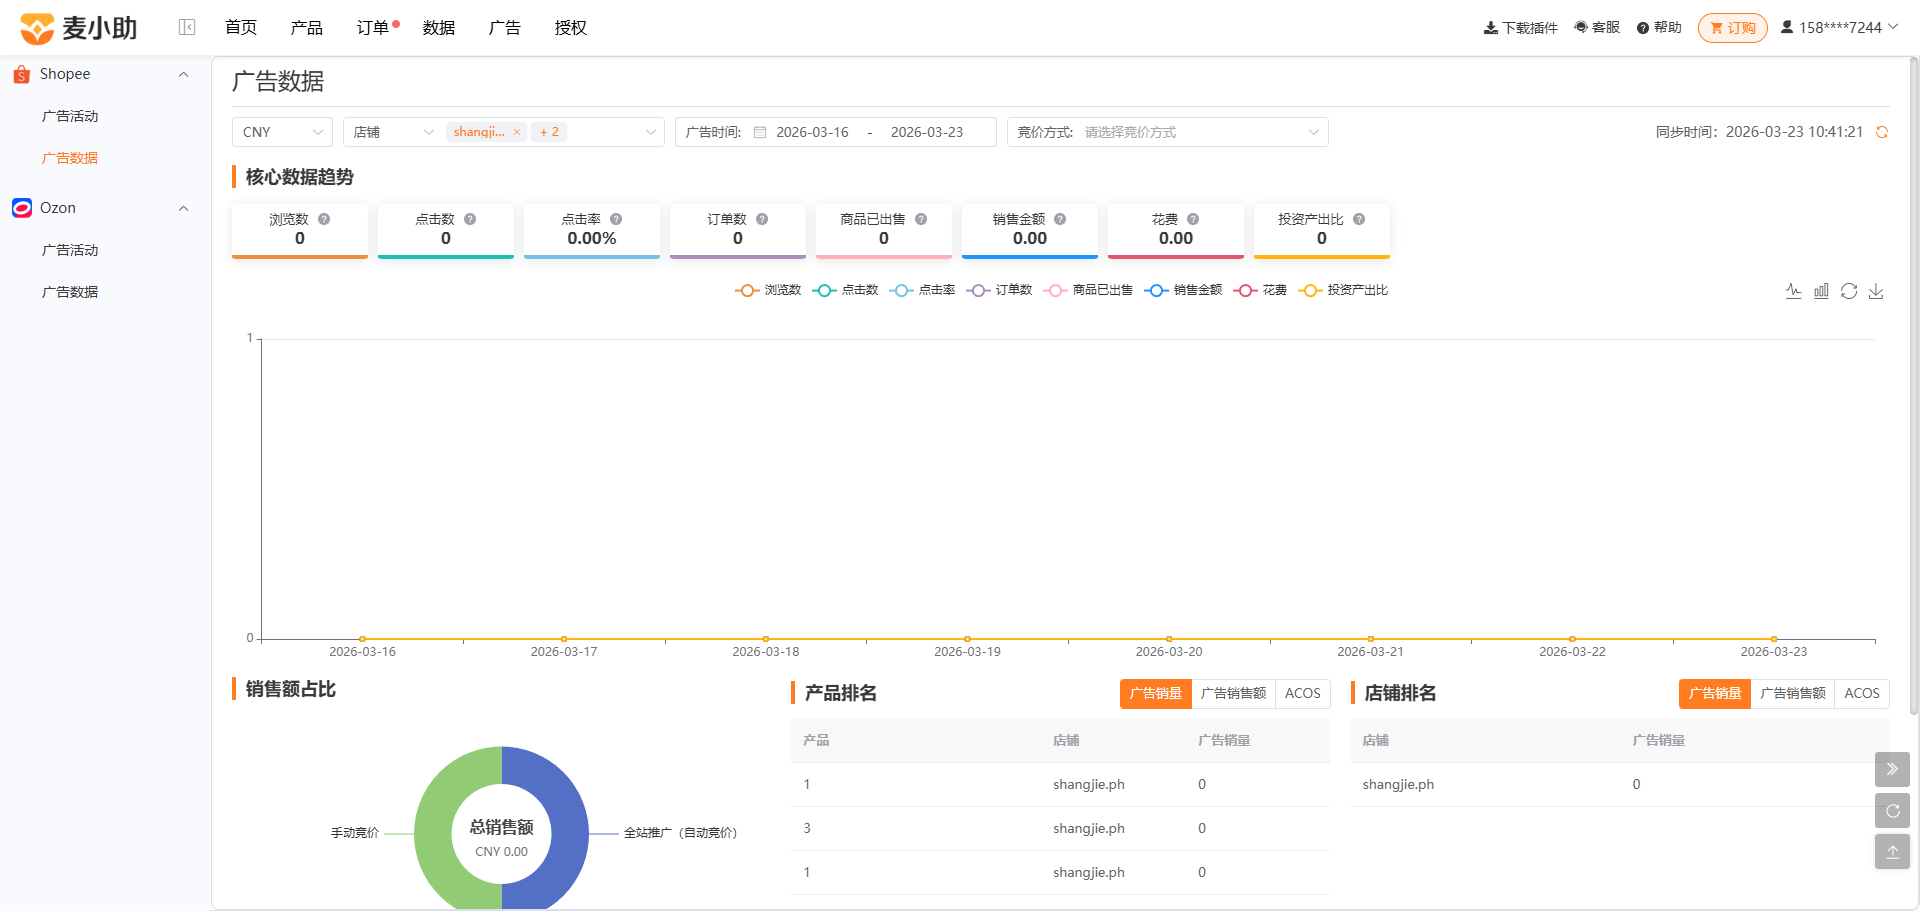The image size is (1920, 911).
Task: Restore the chart with refresh icon
Action: coord(1849,291)
